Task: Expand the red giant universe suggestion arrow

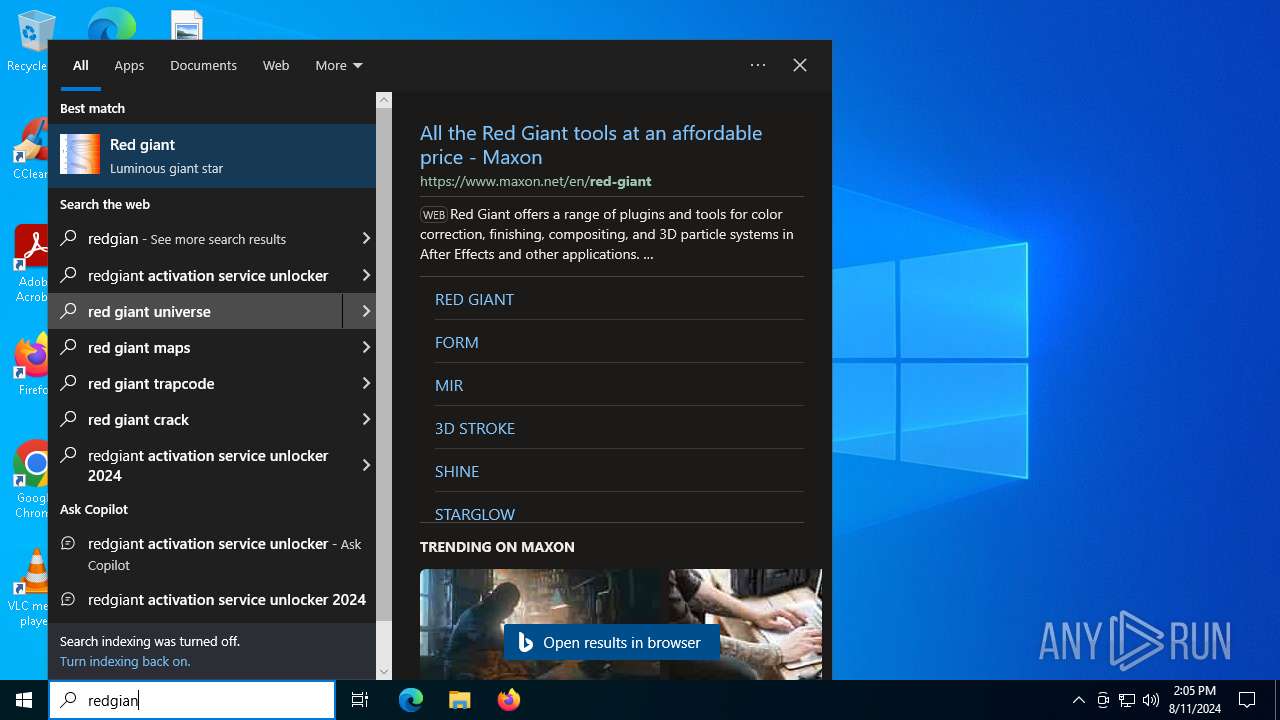Action: pyautogui.click(x=365, y=311)
